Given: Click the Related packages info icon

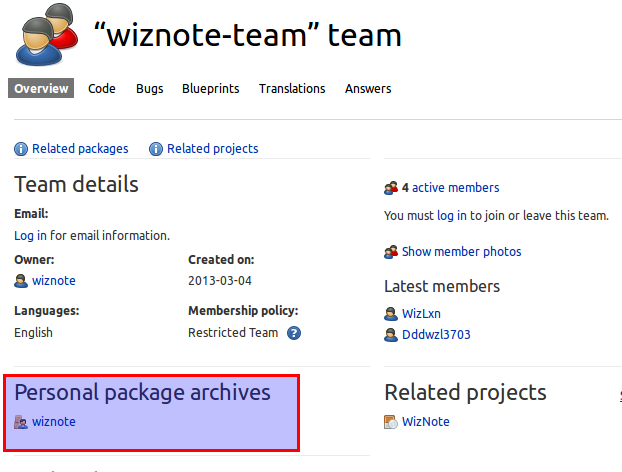Looking at the screenshot, I should [21, 149].
